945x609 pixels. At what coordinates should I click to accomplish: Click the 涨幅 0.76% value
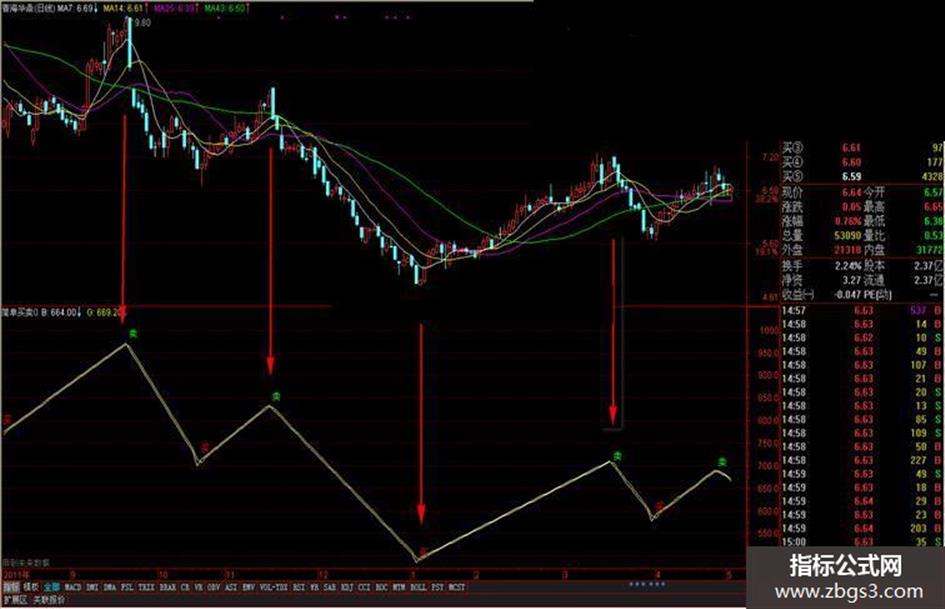(x=848, y=221)
